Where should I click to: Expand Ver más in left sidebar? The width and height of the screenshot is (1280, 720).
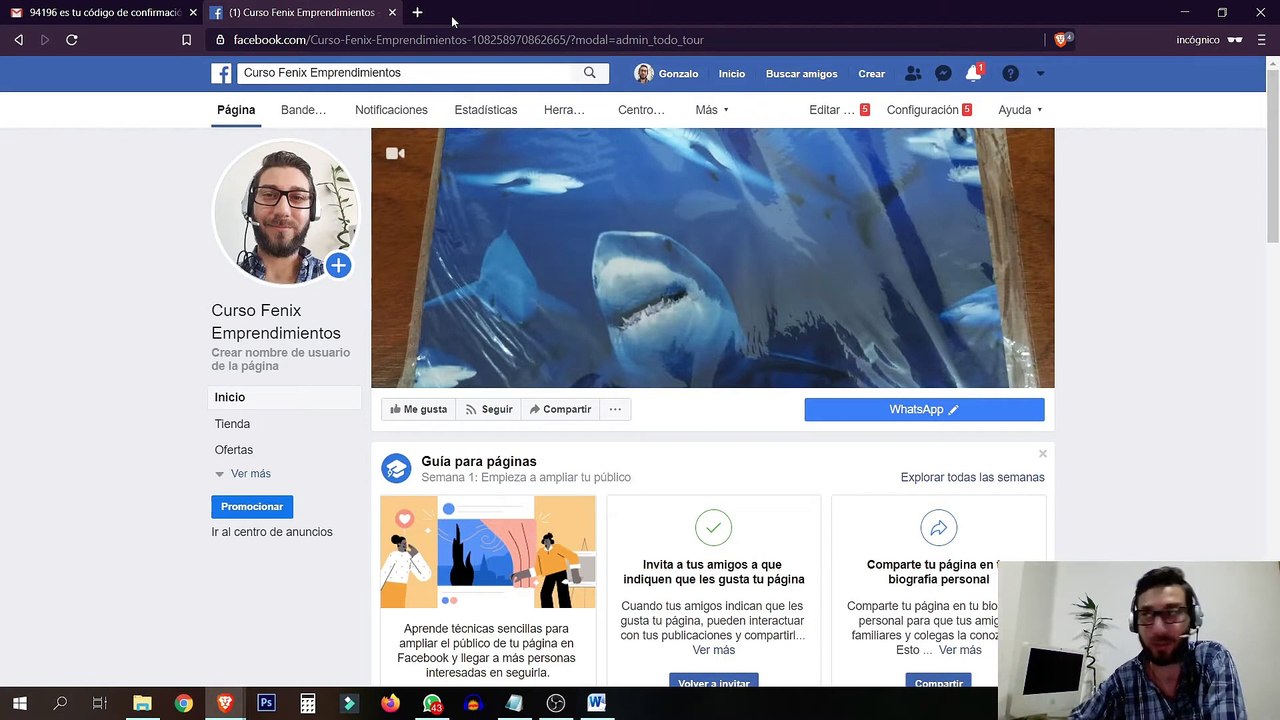coord(243,474)
